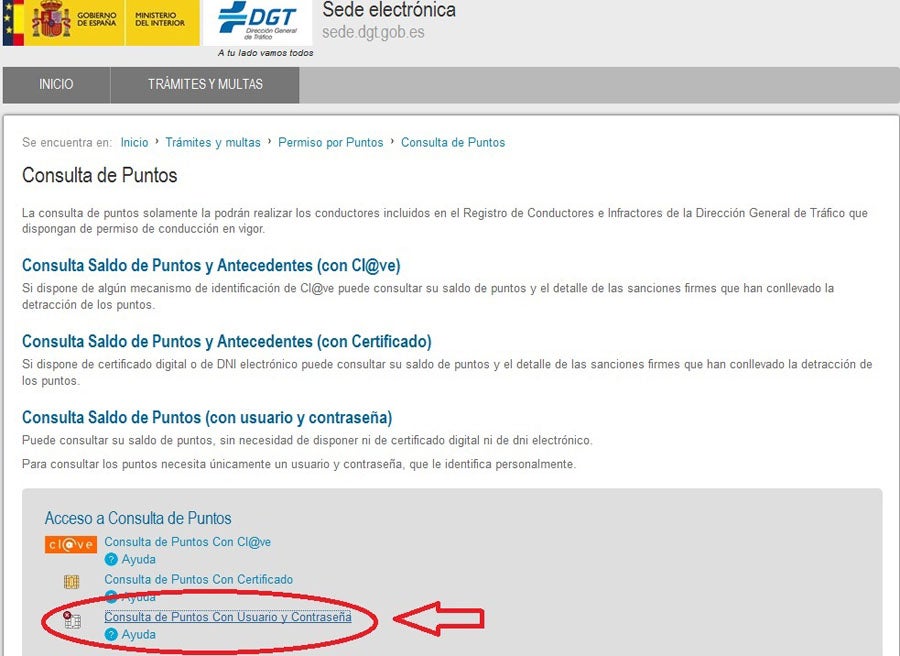Open Consulta Saldo de Puntos y Antecedentes (con Certificado)

227,341
